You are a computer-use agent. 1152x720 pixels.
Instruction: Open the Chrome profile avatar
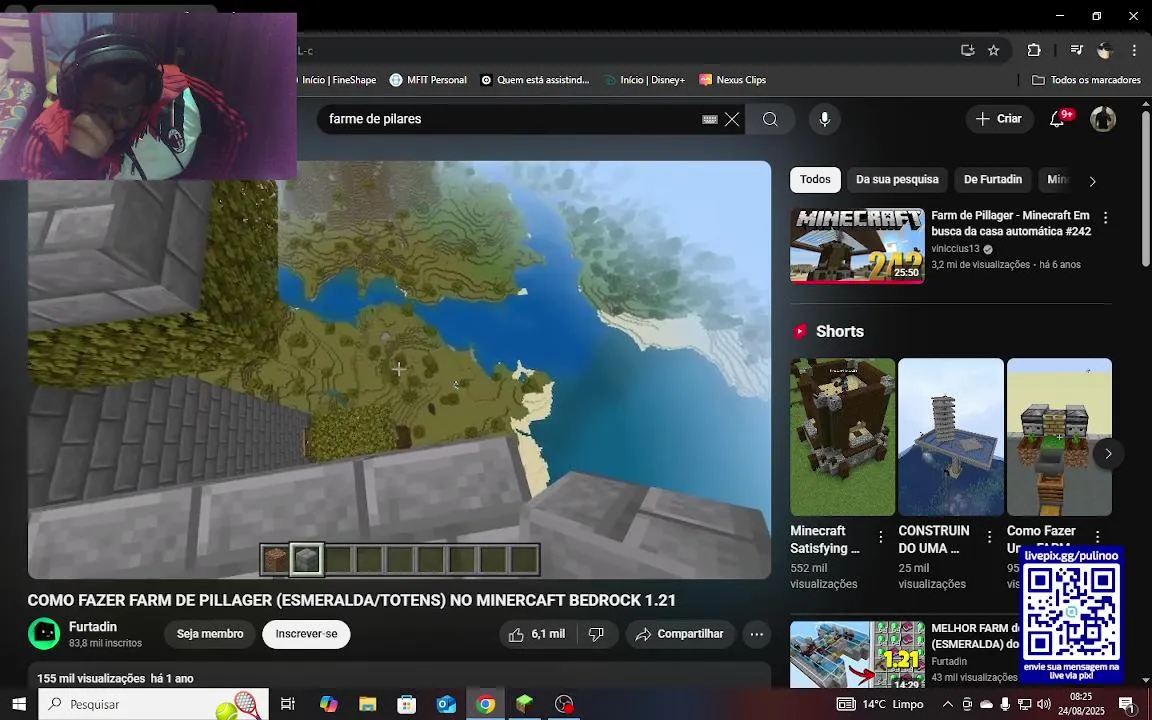[1105, 50]
